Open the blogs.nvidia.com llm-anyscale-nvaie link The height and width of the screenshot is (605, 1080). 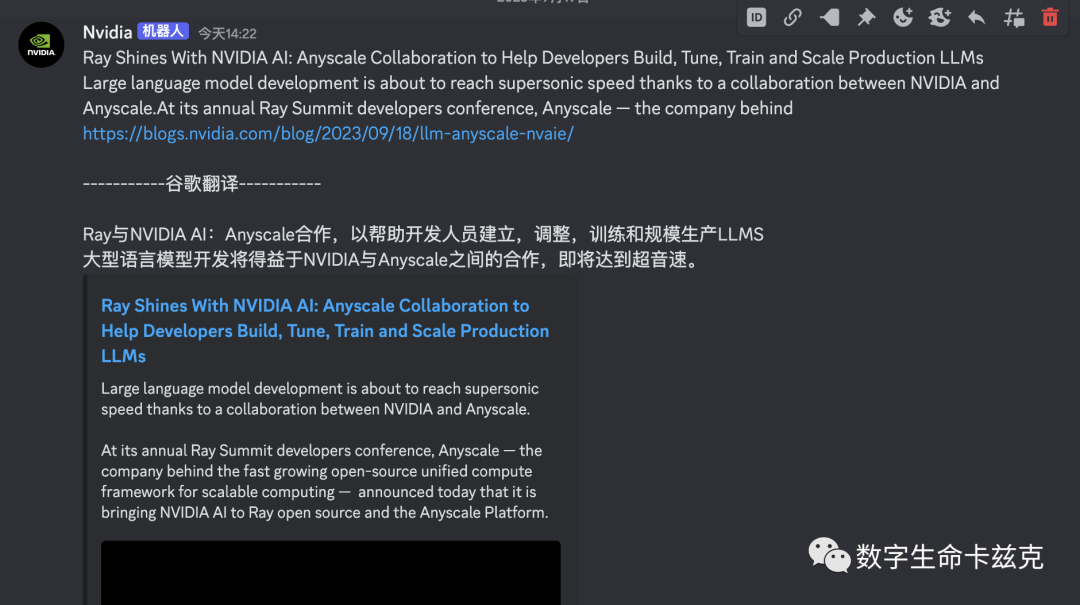[328, 134]
